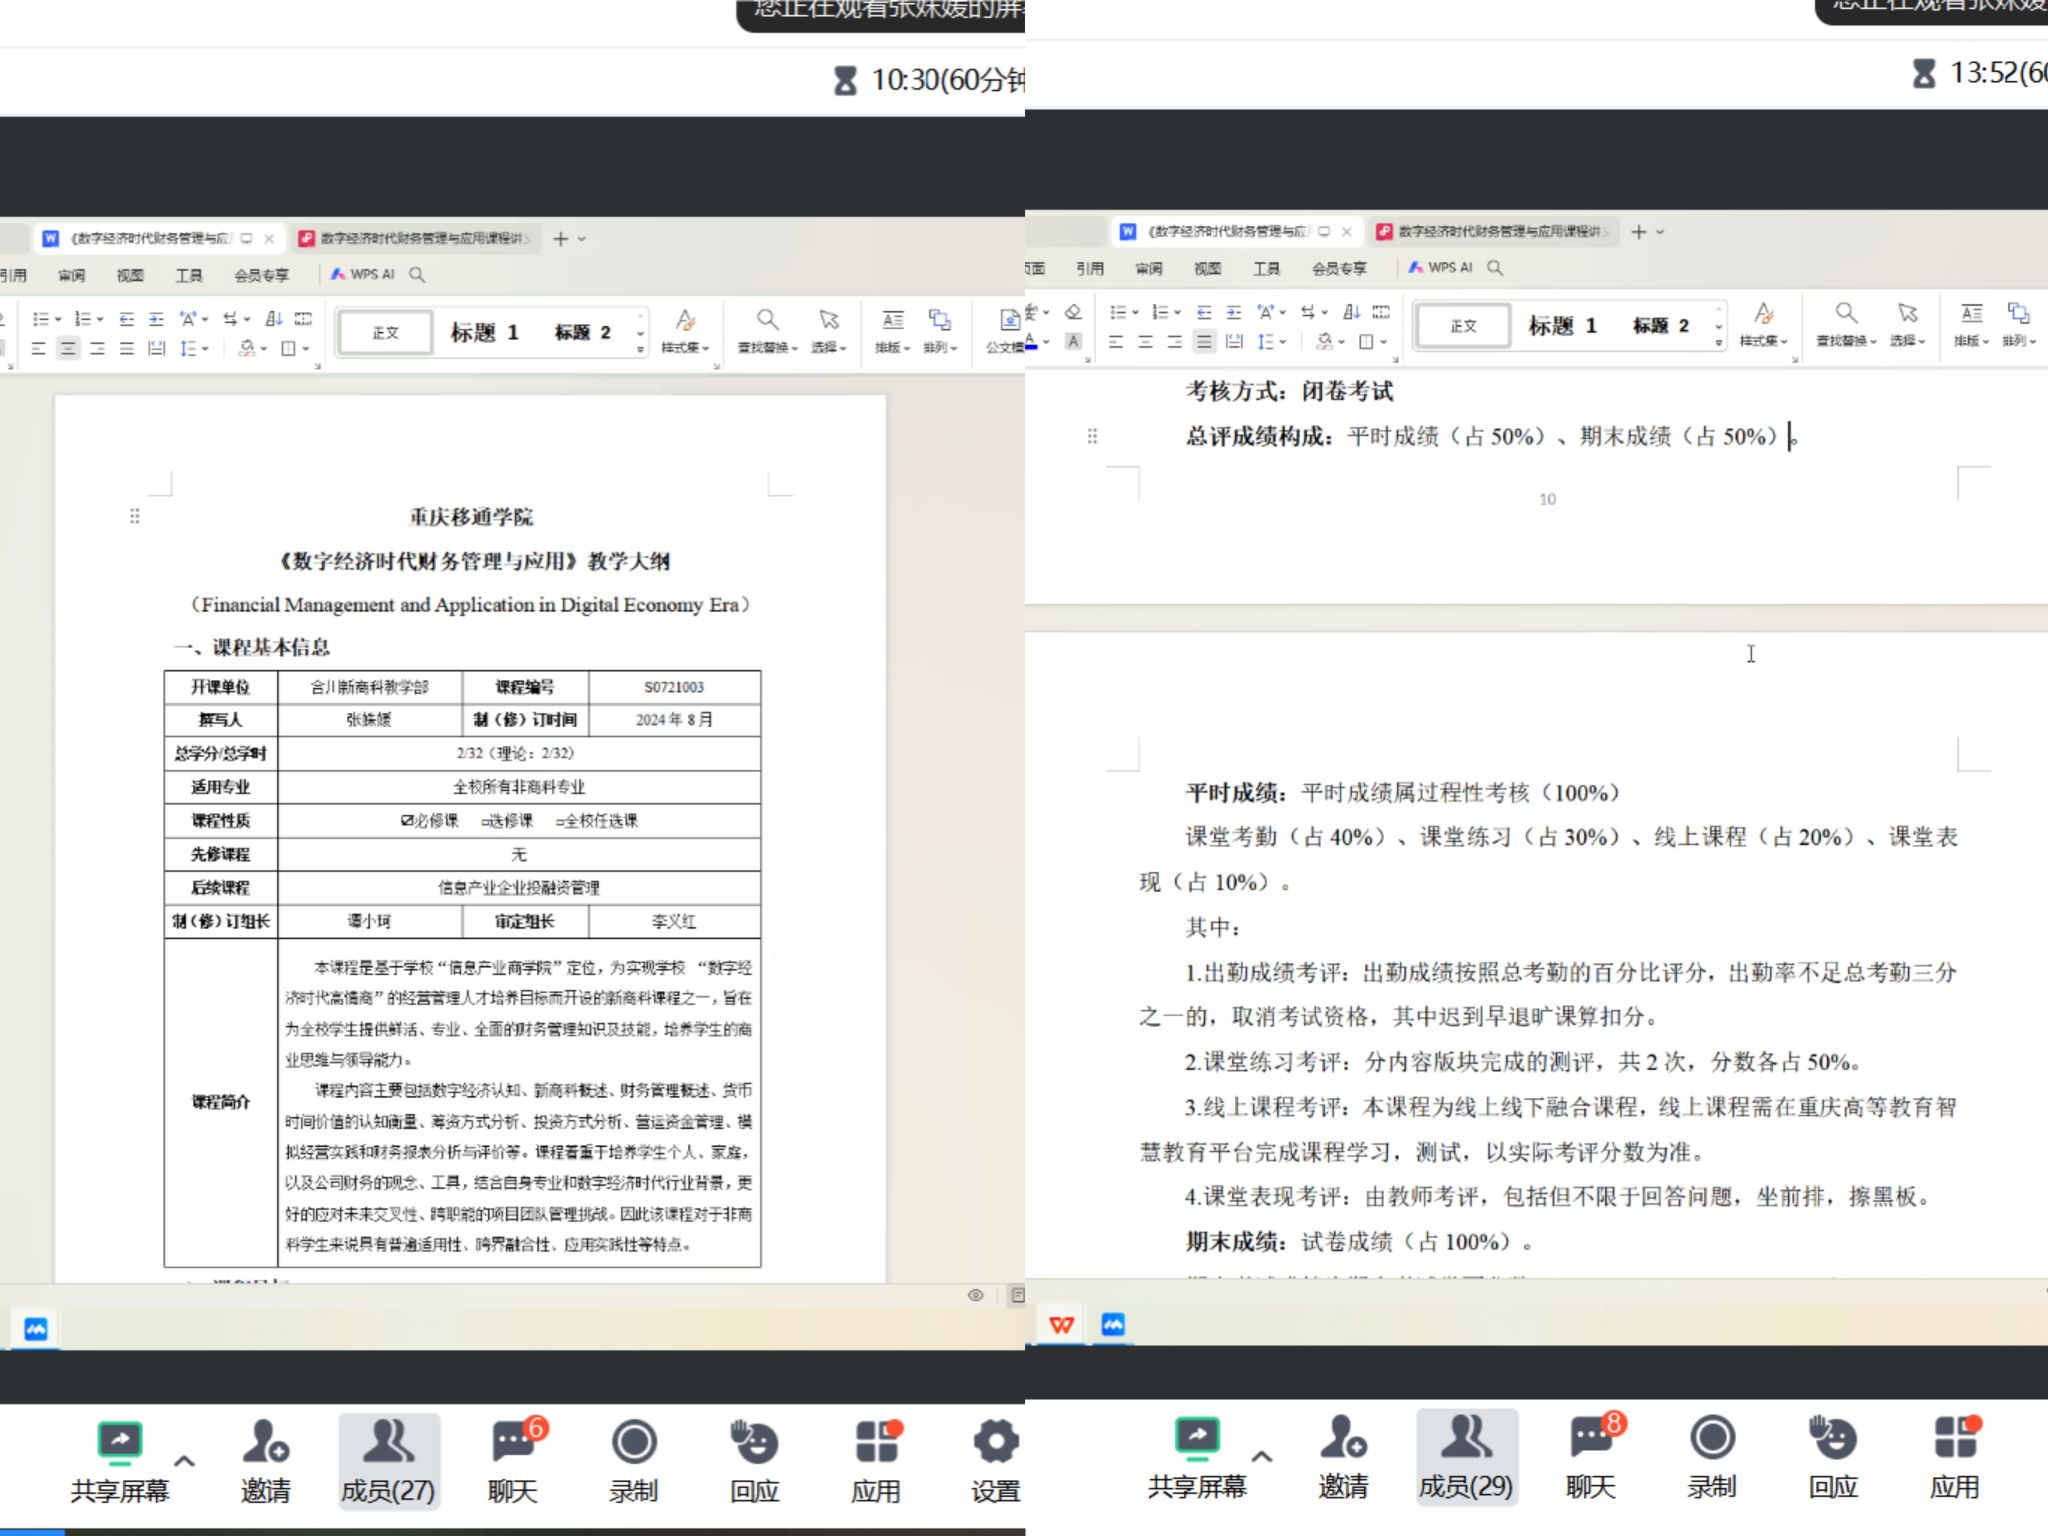The width and height of the screenshot is (2048, 1536).
Task: Open 审阅 tab in left WPS window
Action: pyautogui.click(x=71, y=275)
